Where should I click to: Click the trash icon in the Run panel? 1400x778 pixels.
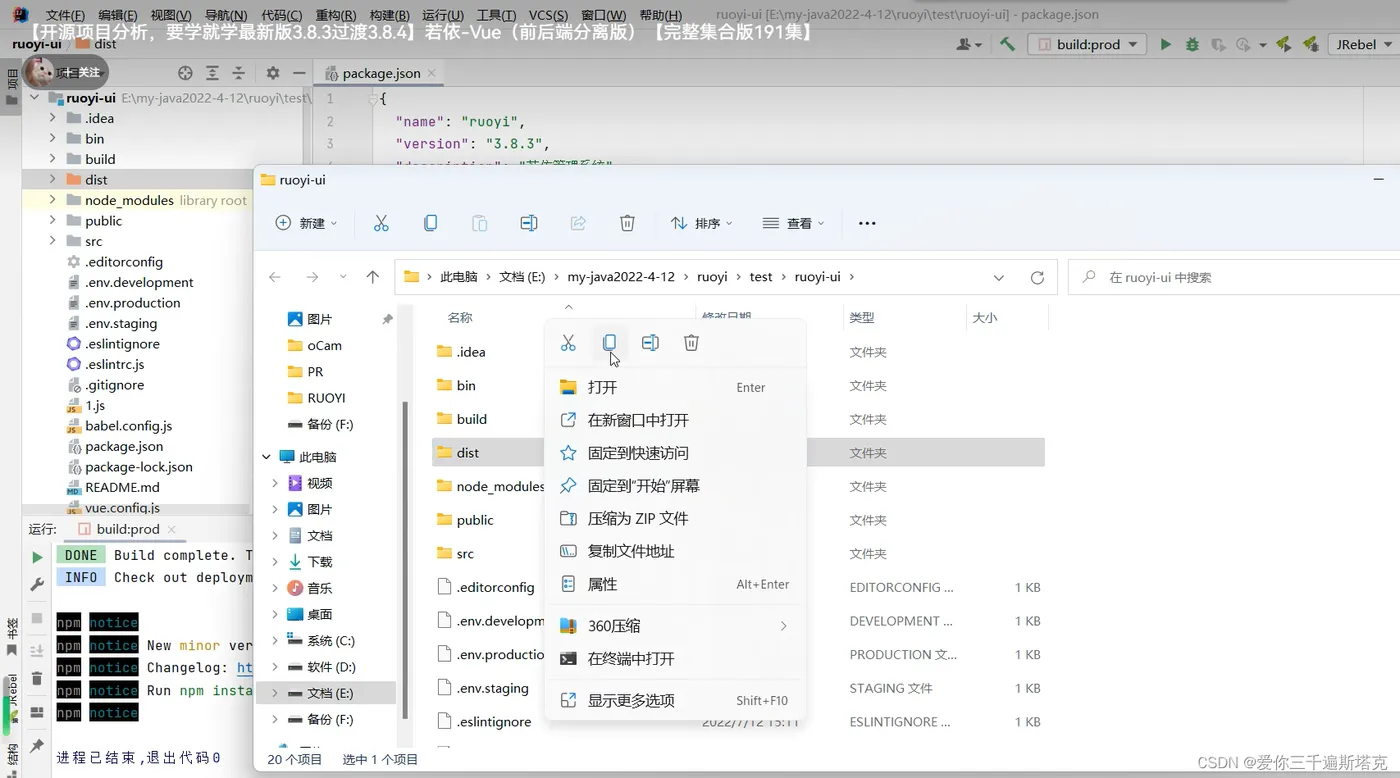tap(37, 679)
